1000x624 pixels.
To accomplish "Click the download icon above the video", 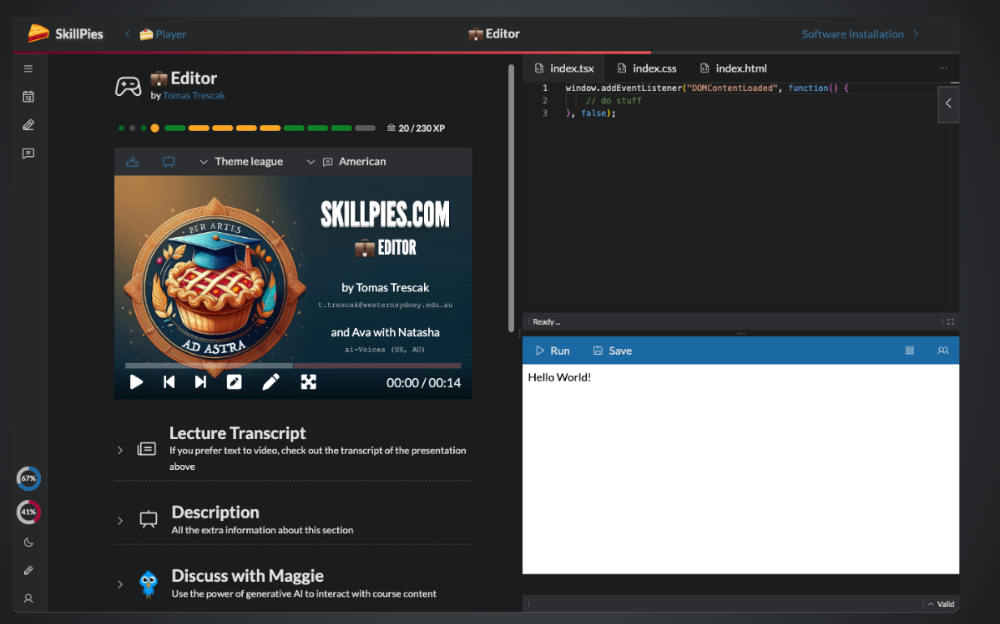I will 132,162.
